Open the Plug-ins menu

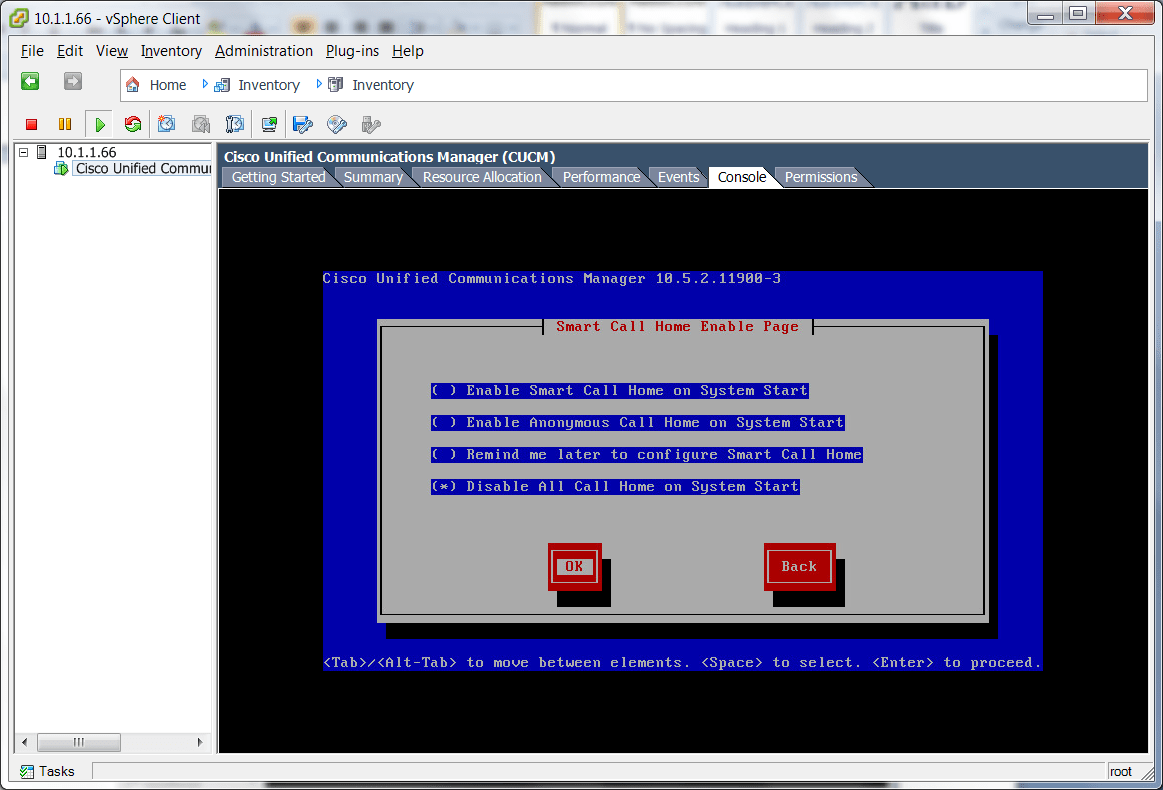click(x=352, y=51)
